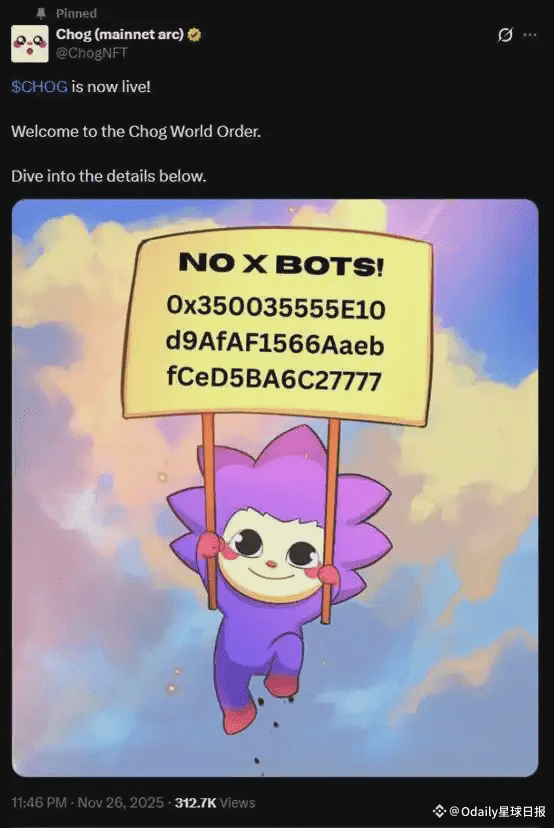Click the 0x350035555E10 contract address line
The height and width of the screenshot is (828, 554).
[x=276, y=307]
